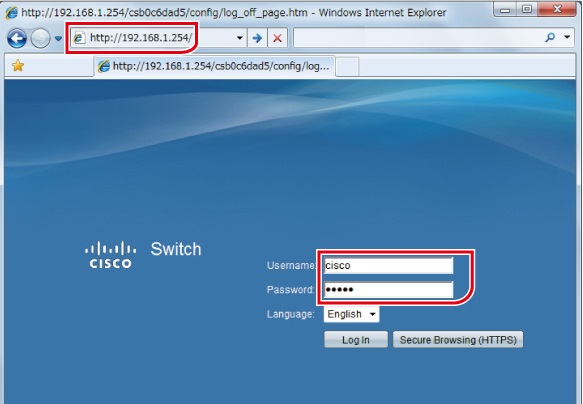Click the greyed Forward navigation button
This screenshot has width=583, height=404.
pyautogui.click(x=40, y=38)
